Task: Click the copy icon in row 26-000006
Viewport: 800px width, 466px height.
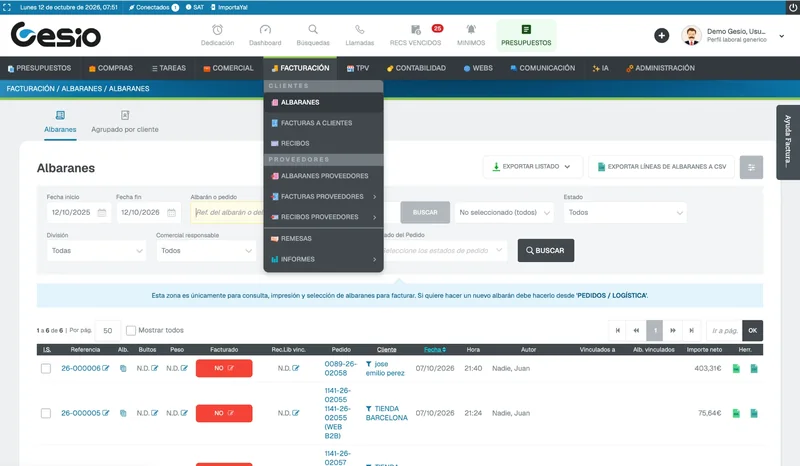Action: pos(123,368)
